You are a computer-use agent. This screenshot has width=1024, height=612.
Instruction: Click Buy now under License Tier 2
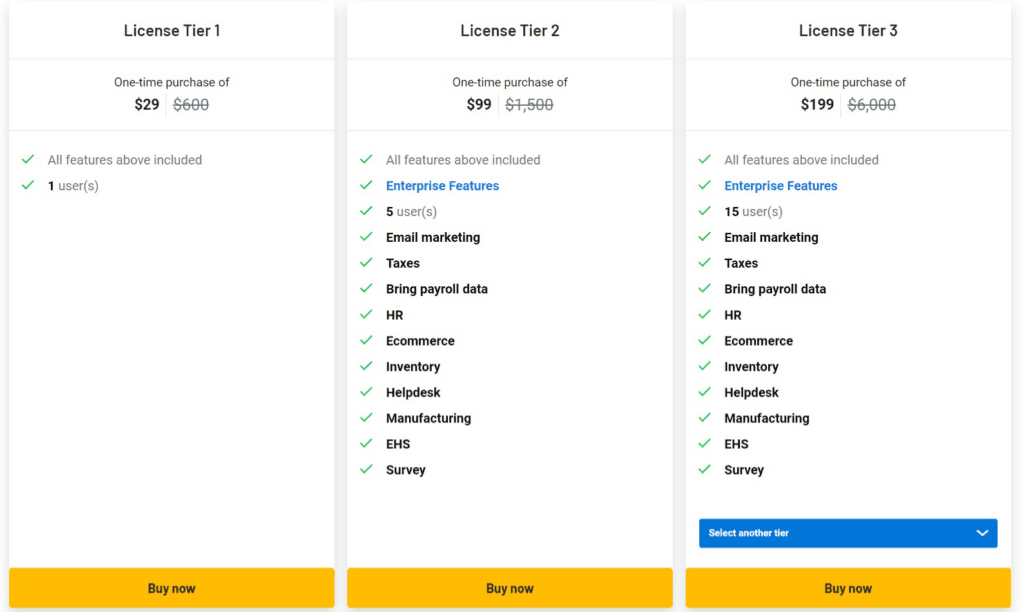(x=509, y=588)
